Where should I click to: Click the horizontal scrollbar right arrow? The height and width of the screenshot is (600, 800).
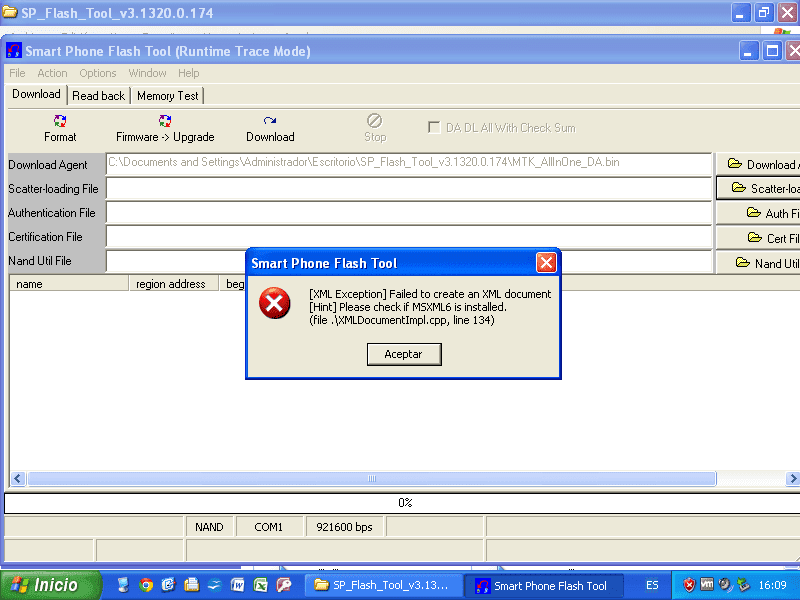click(x=793, y=479)
